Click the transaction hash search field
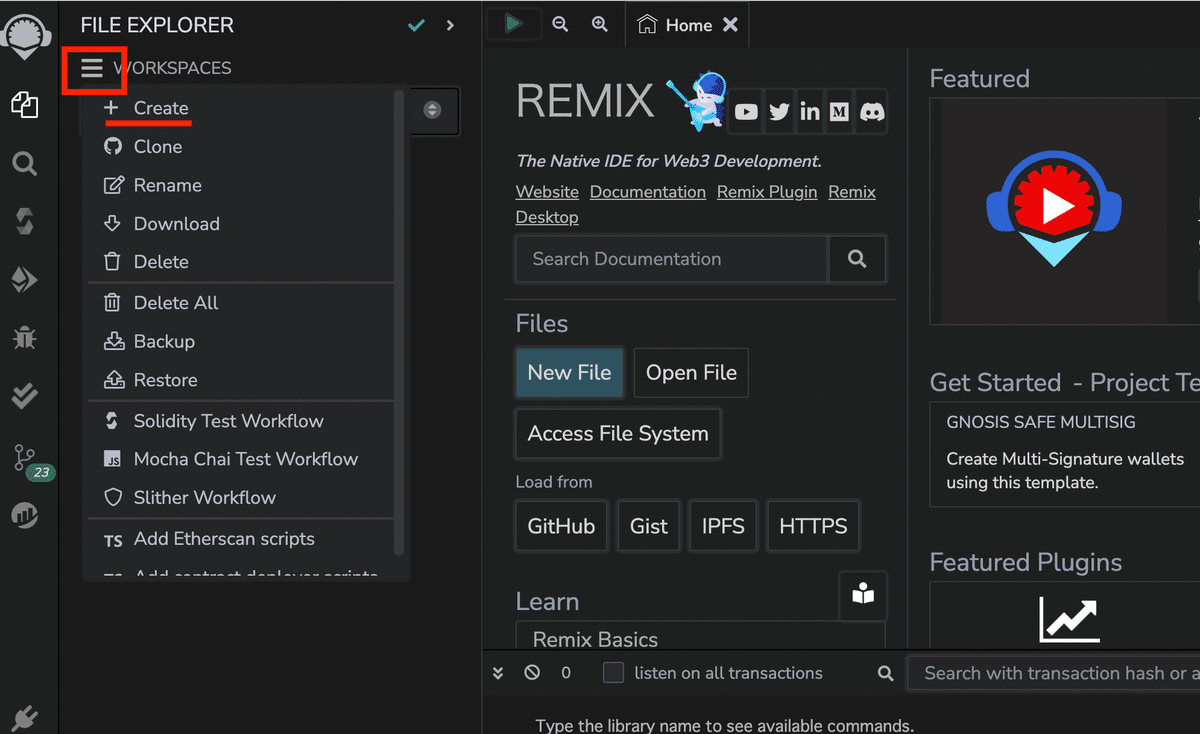This screenshot has height=734, width=1200. [x=1054, y=674]
